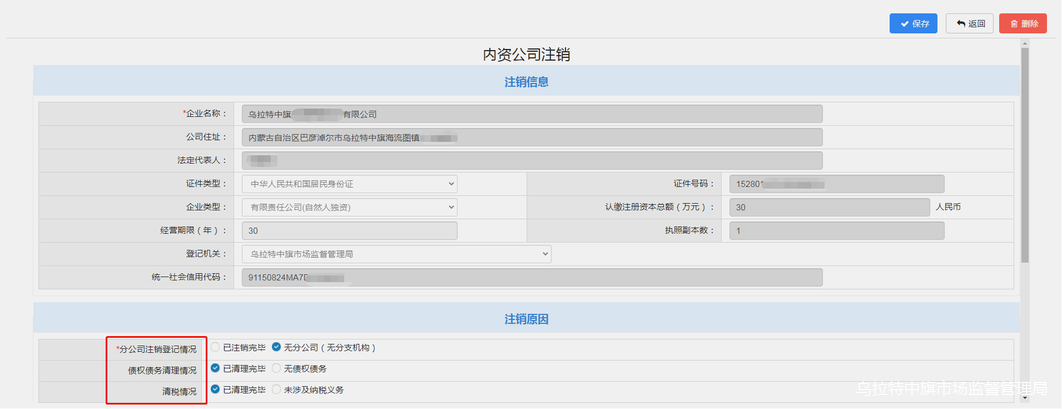
Task: Click the 删除 delete button
Action: pyautogui.click(x=1022, y=24)
